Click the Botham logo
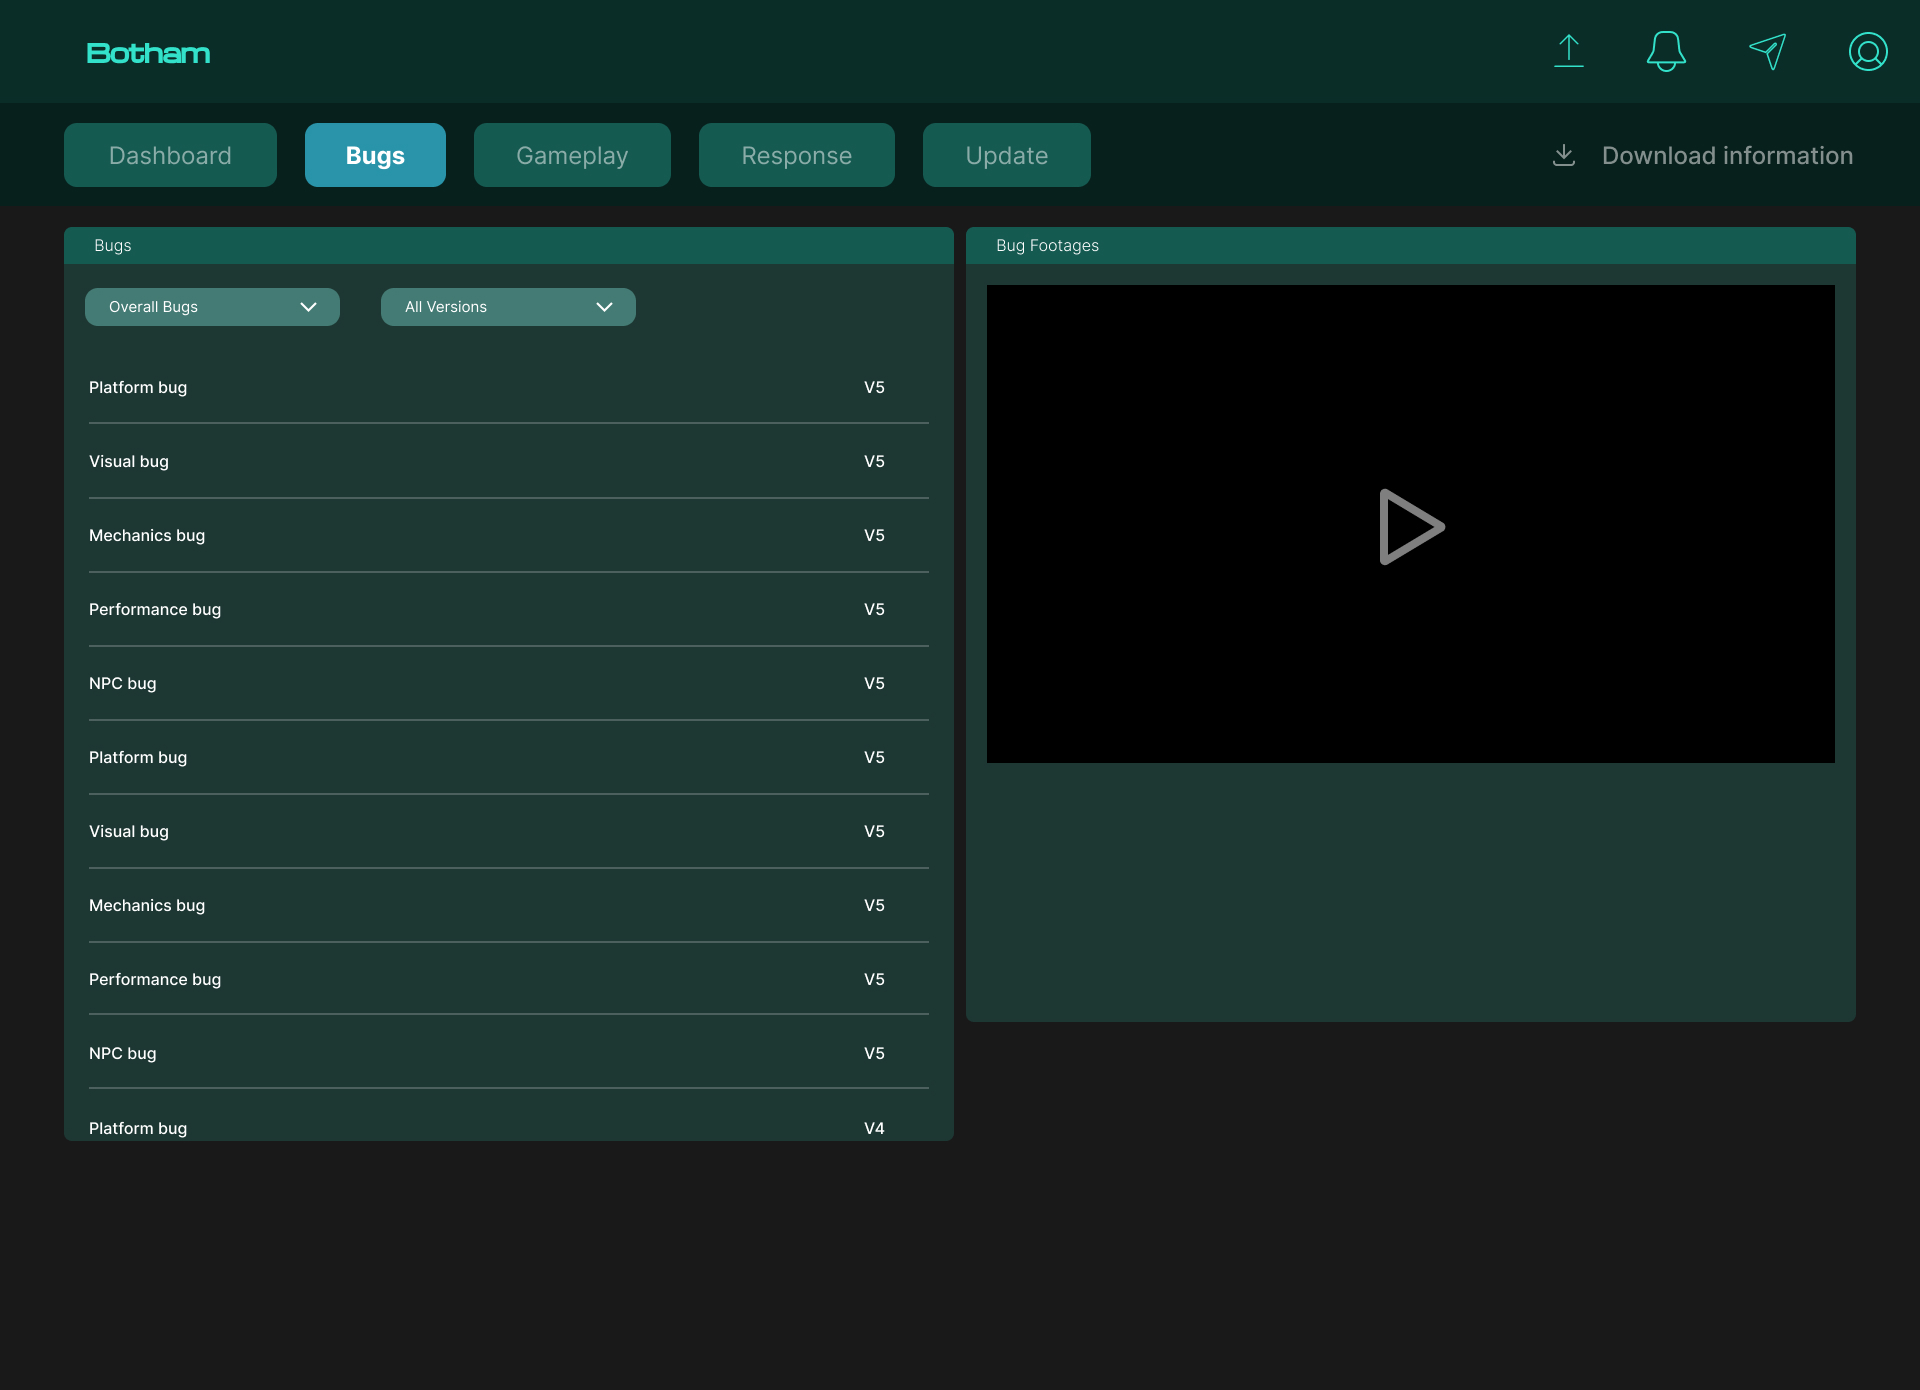Image resolution: width=1920 pixels, height=1390 pixels. pos(148,53)
